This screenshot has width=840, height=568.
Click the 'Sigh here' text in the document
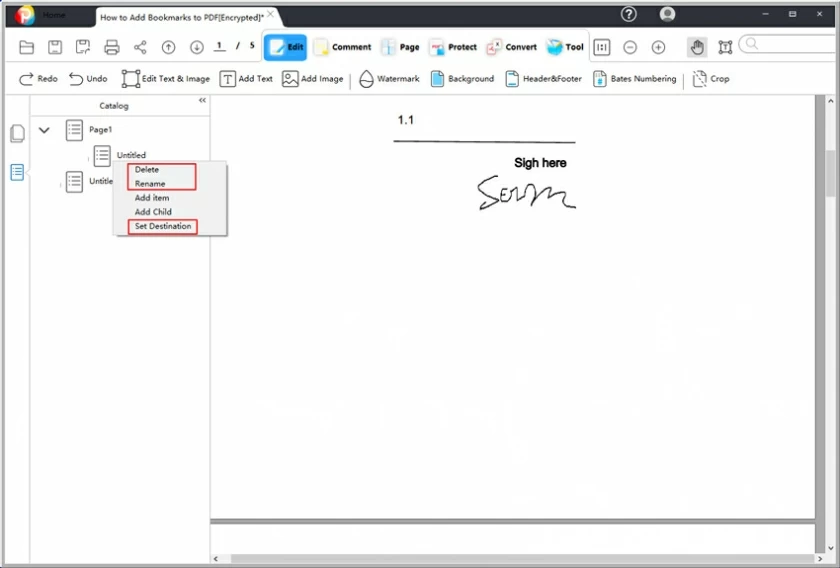point(540,163)
